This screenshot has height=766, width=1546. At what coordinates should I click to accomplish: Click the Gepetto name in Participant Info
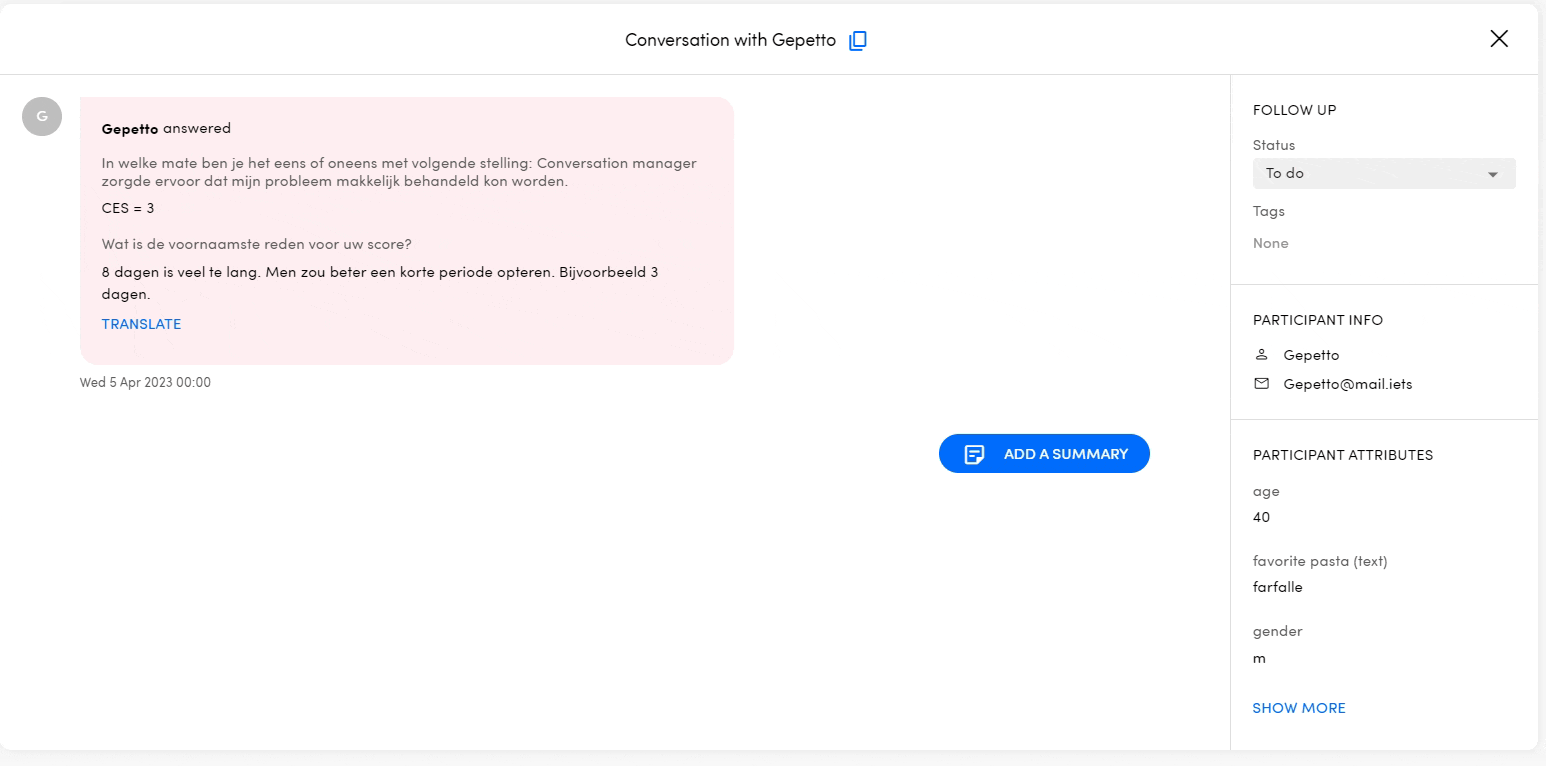click(x=1311, y=355)
